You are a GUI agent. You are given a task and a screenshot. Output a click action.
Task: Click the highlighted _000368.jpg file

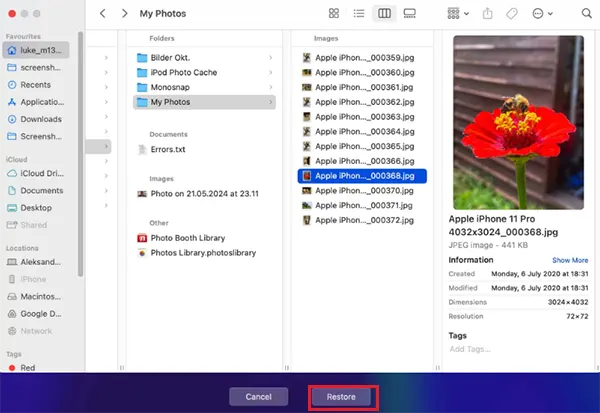point(362,176)
